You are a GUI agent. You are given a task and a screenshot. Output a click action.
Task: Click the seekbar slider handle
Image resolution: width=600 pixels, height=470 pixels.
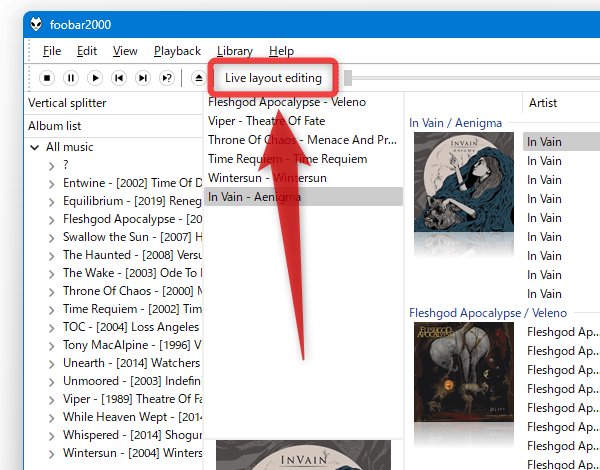[x=348, y=78]
